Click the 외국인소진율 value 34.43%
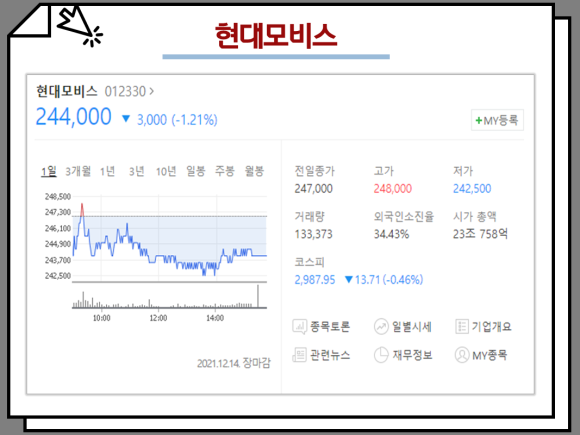The image size is (580, 435). point(391,234)
